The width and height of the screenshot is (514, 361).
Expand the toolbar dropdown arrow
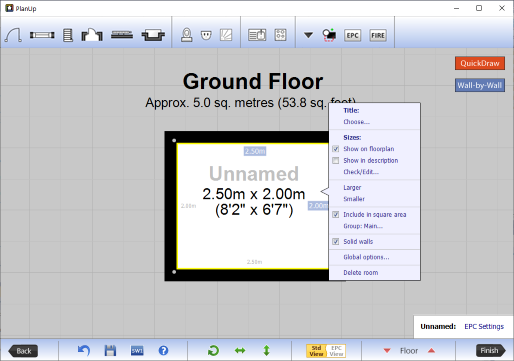pyautogui.click(x=308, y=35)
